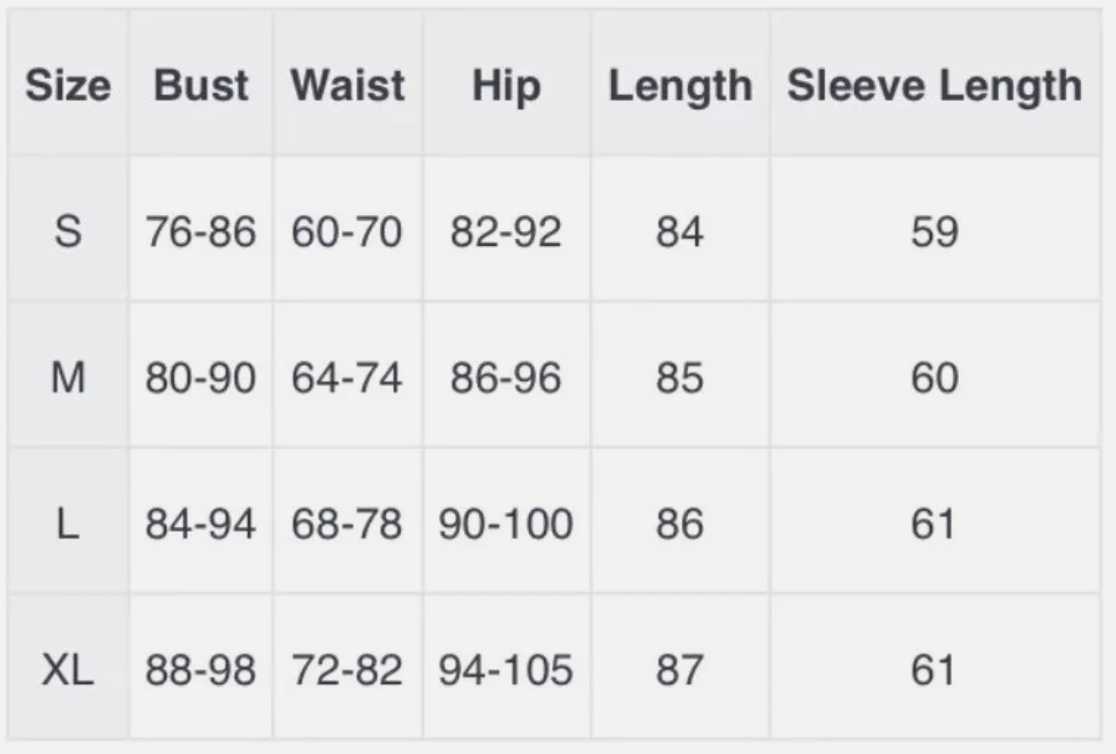Viewport: 1116px width, 754px height.
Task: Click length value 84 in S row
Action: click(680, 232)
